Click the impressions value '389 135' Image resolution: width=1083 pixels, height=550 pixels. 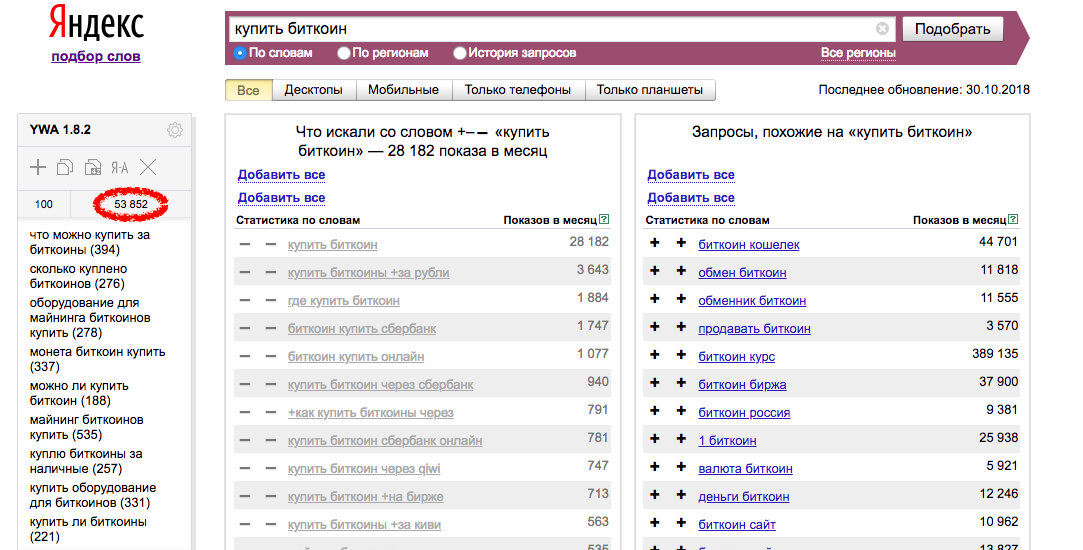pos(995,354)
